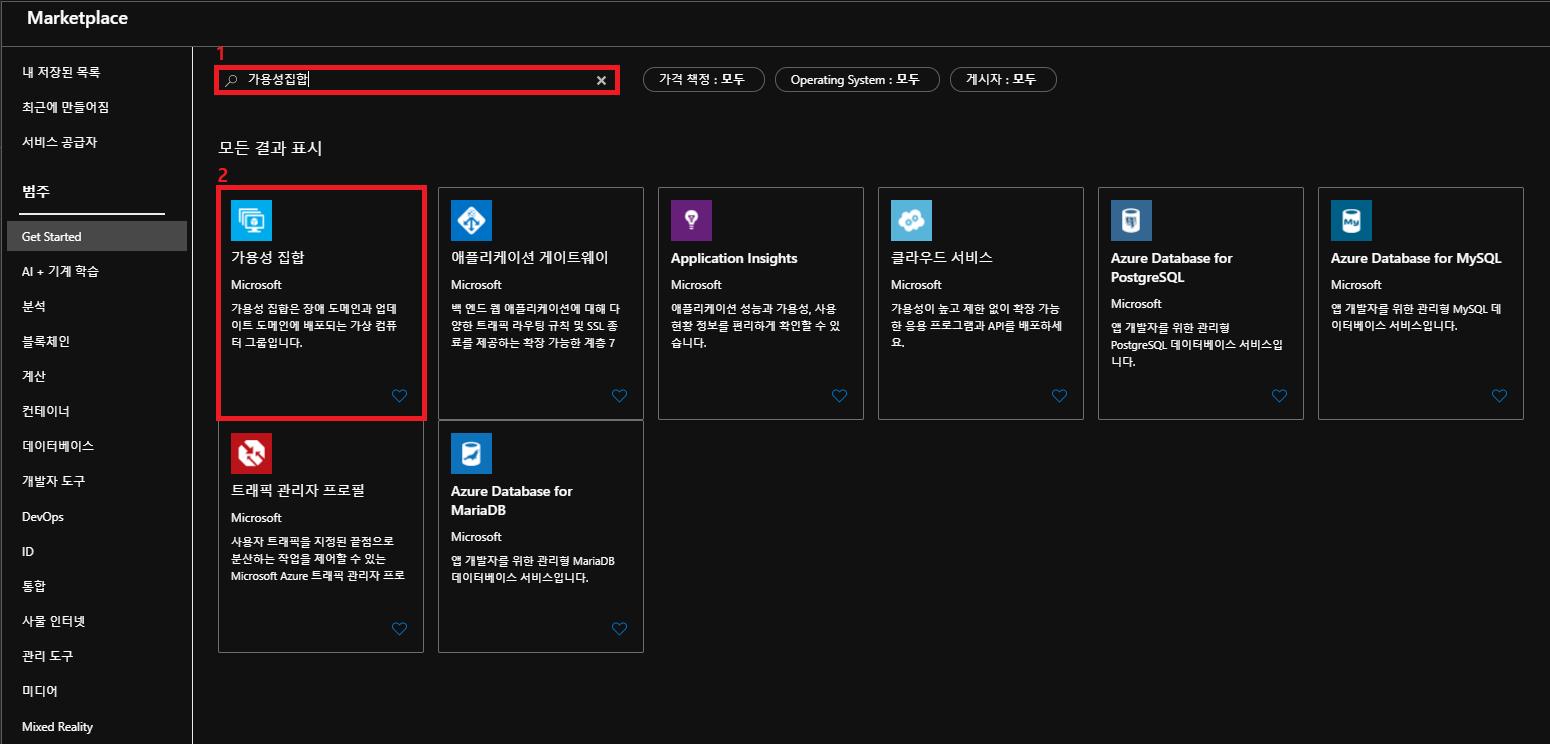Open the 게시자 : 모두 filter

tap(1003, 80)
